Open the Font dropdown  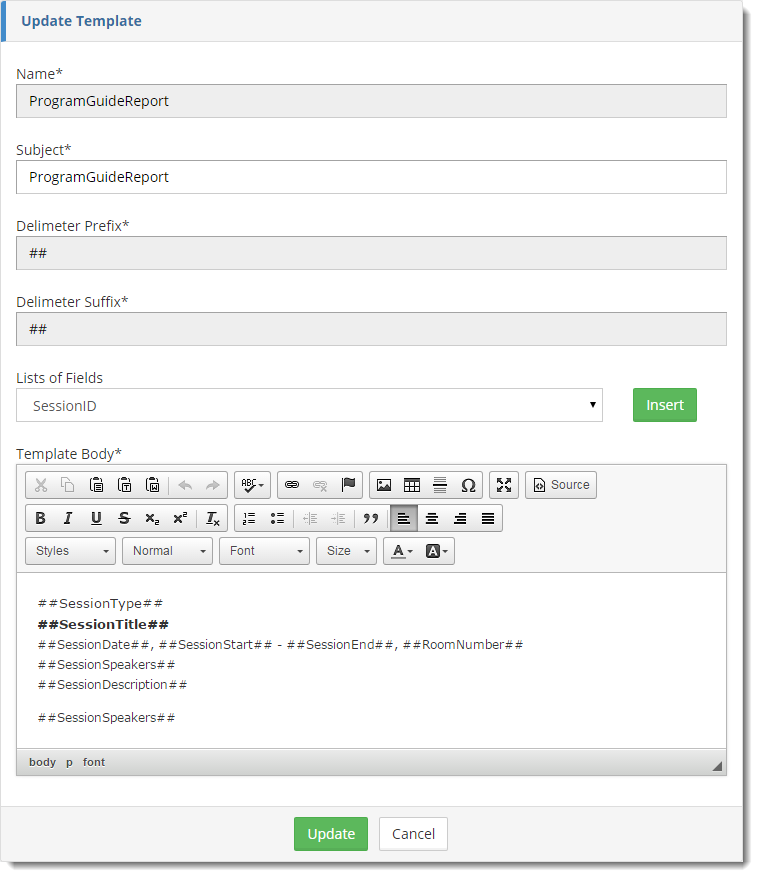click(x=264, y=551)
